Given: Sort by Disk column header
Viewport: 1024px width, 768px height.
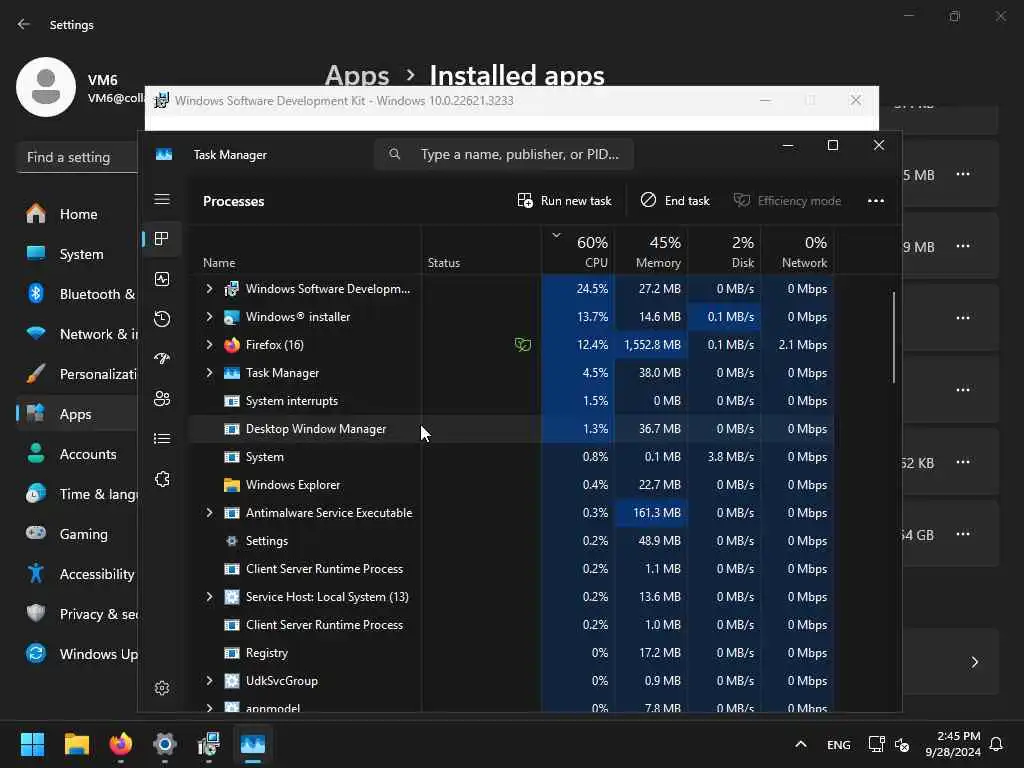Looking at the screenshot, I should (725, 251).
